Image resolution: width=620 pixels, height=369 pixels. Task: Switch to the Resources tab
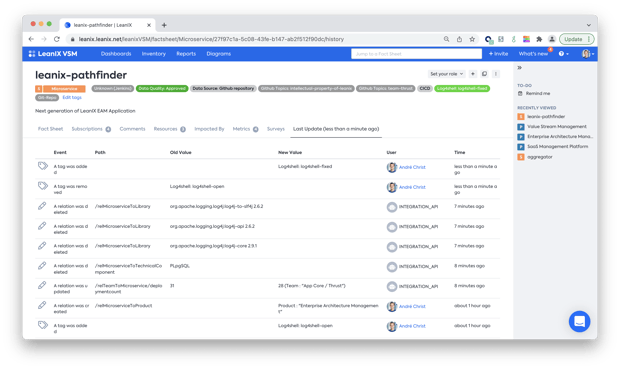[x=170, y=129]
